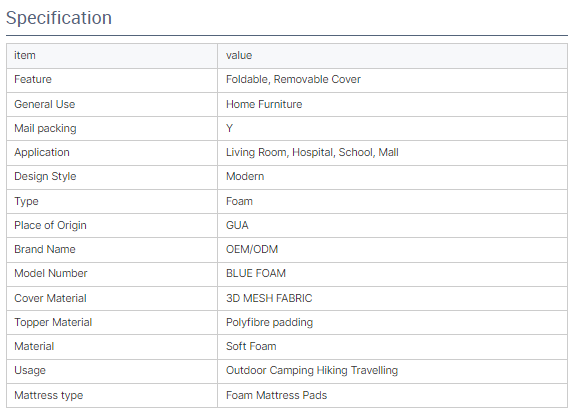Select 'Living Room, Hospital, School, Mall' text
The height and width of the screenshot is (415, 574).
coord(312,152)
